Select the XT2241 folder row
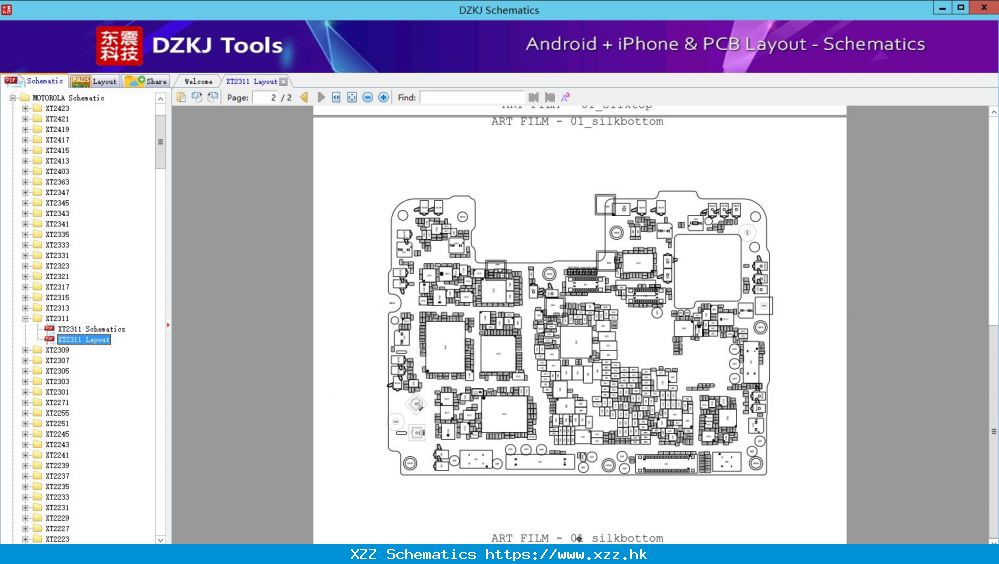The height and width of the screenshot is (564, 999). [57, 455]
